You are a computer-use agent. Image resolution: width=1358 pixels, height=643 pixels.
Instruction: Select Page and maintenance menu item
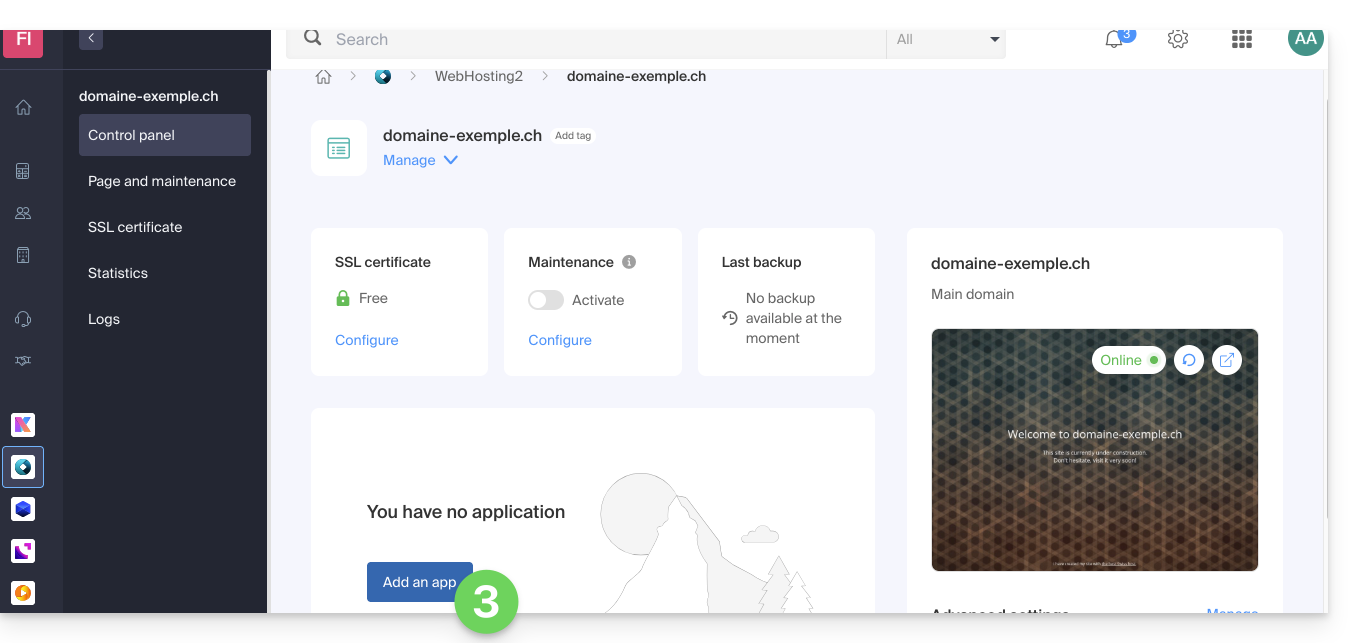point(162,181)
